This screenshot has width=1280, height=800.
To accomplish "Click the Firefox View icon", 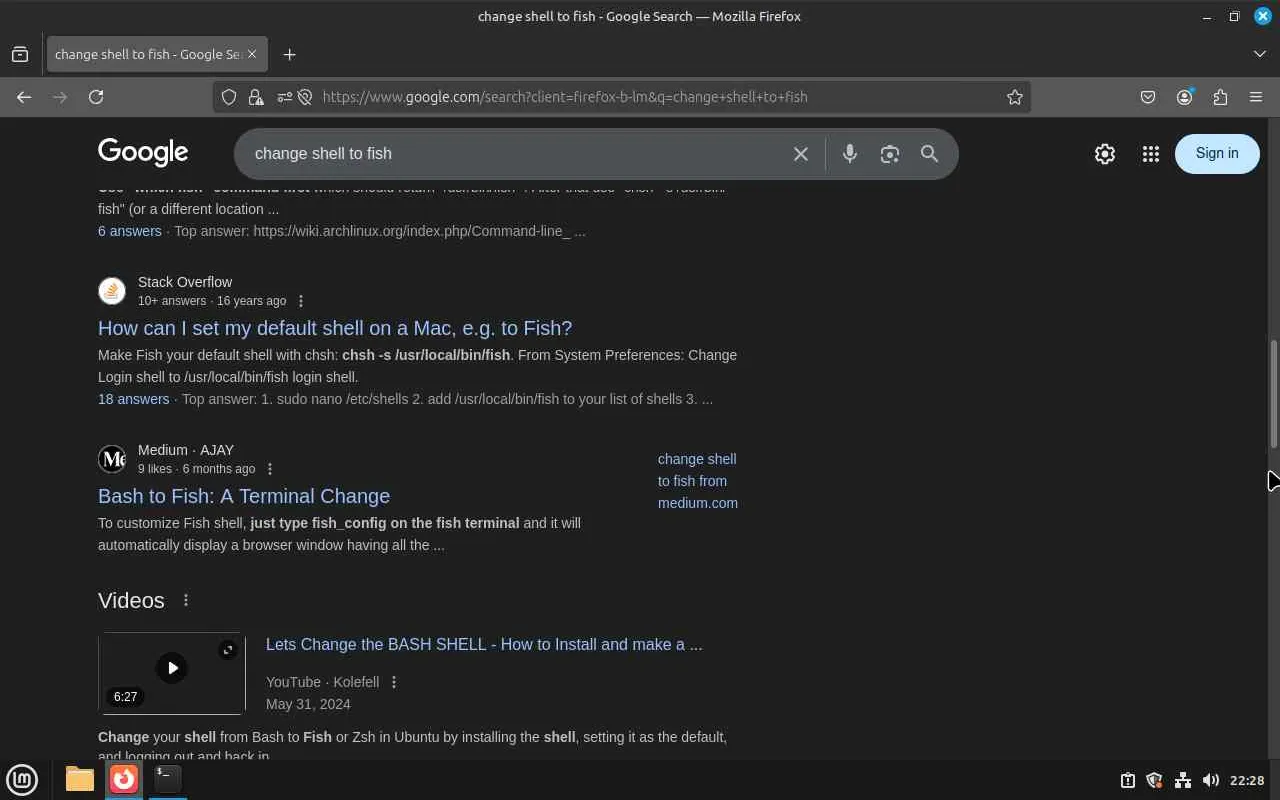I will 20,54.
